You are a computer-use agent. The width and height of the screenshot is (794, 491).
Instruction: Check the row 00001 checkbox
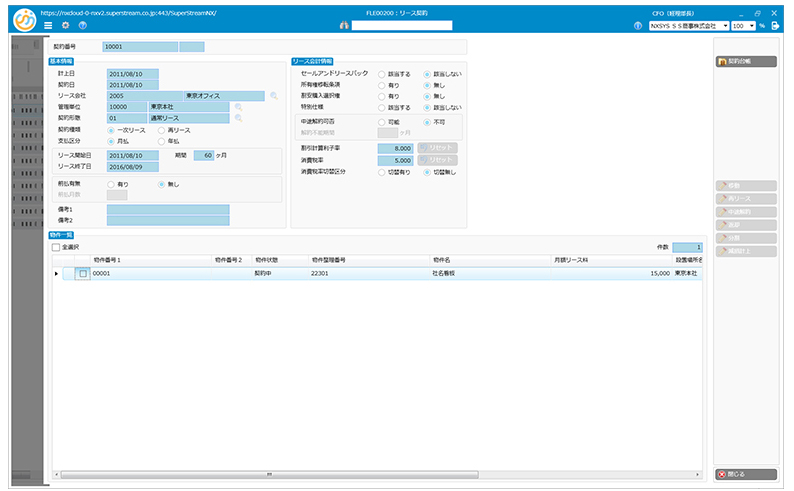(x=83, y=274)
